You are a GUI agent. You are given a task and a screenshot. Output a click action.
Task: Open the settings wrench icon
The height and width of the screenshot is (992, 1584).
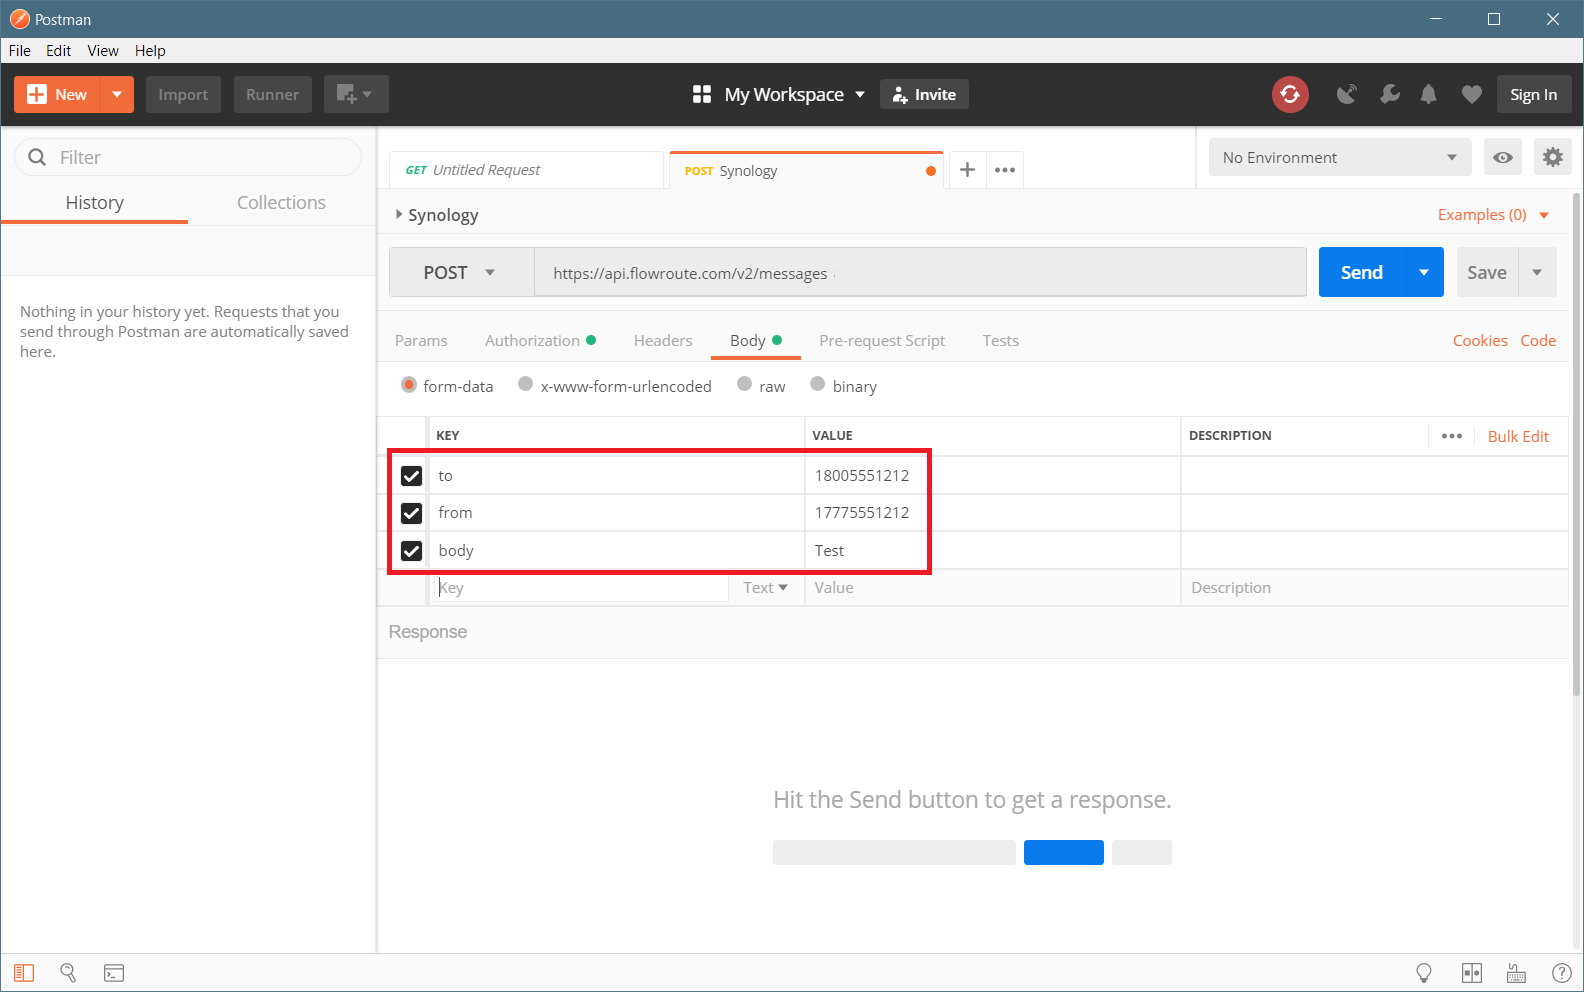click(x=1389, y=94)
